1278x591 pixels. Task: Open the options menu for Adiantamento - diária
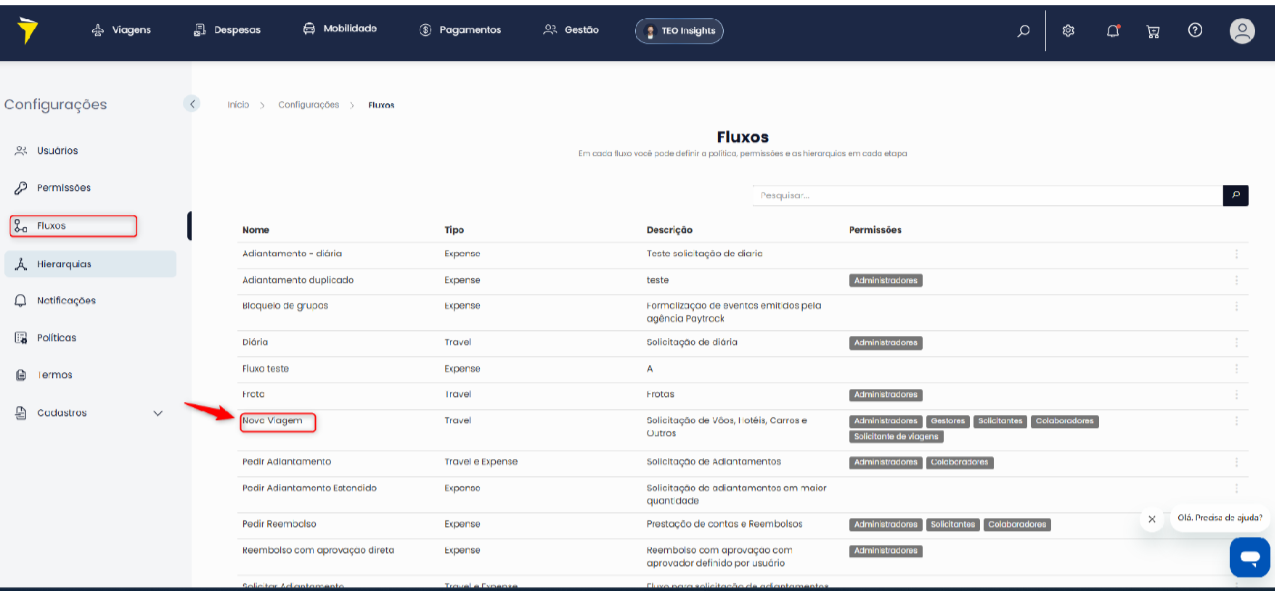click(1236, 254)
